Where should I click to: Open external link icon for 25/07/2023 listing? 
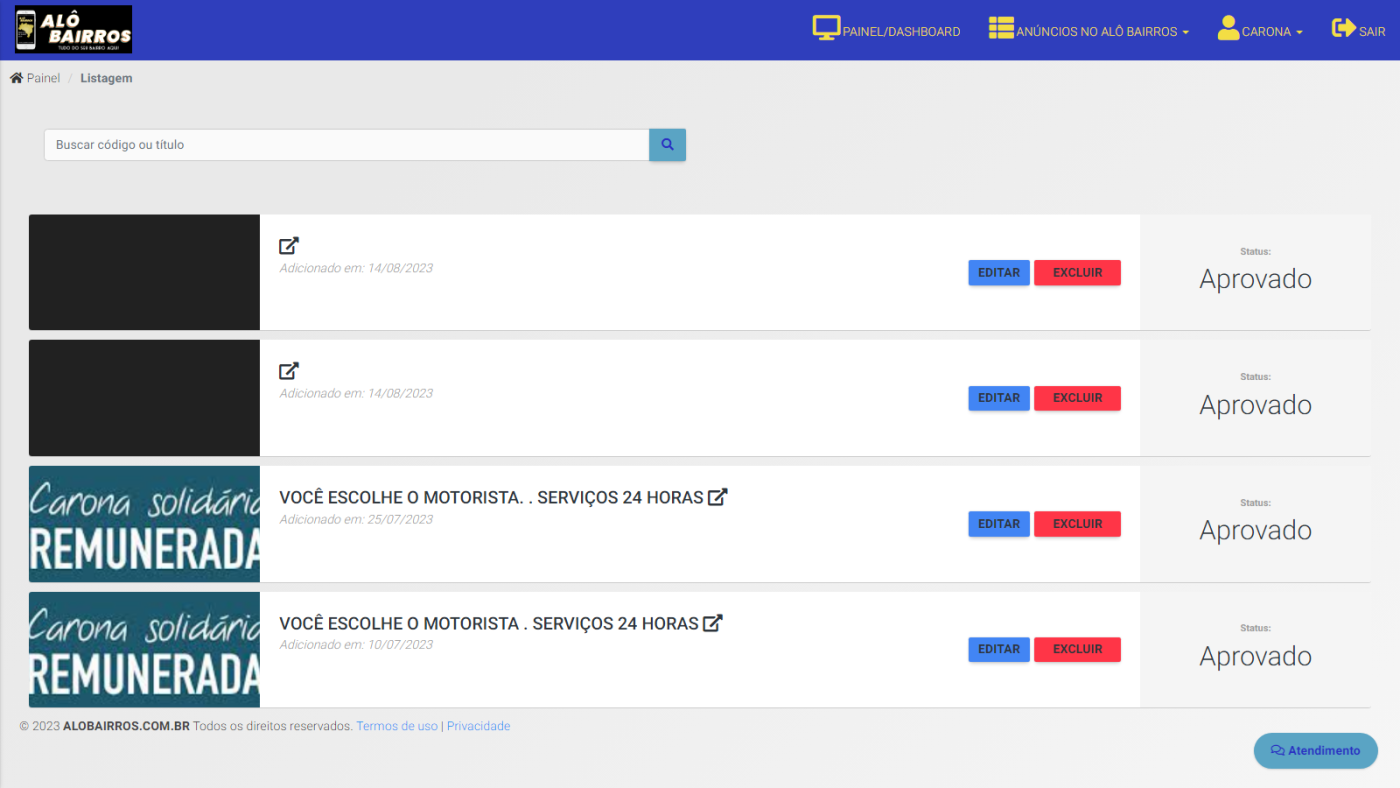click(x=718, y=497)
